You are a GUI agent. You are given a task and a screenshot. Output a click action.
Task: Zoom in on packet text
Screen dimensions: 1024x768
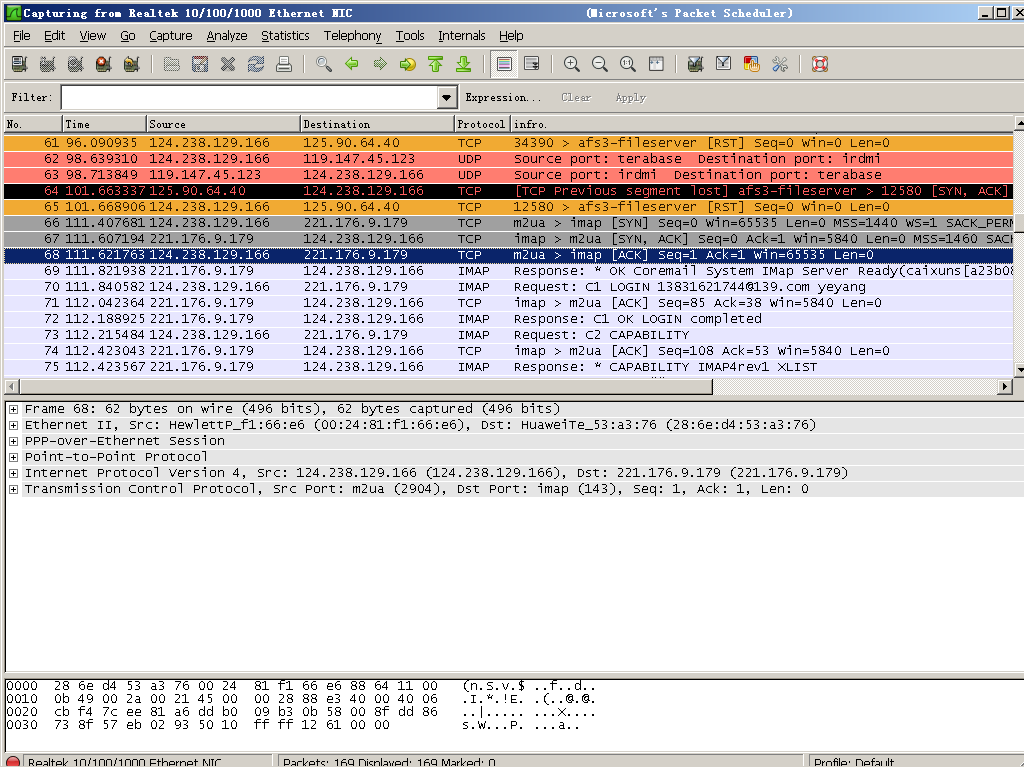[x=572, y=64]
